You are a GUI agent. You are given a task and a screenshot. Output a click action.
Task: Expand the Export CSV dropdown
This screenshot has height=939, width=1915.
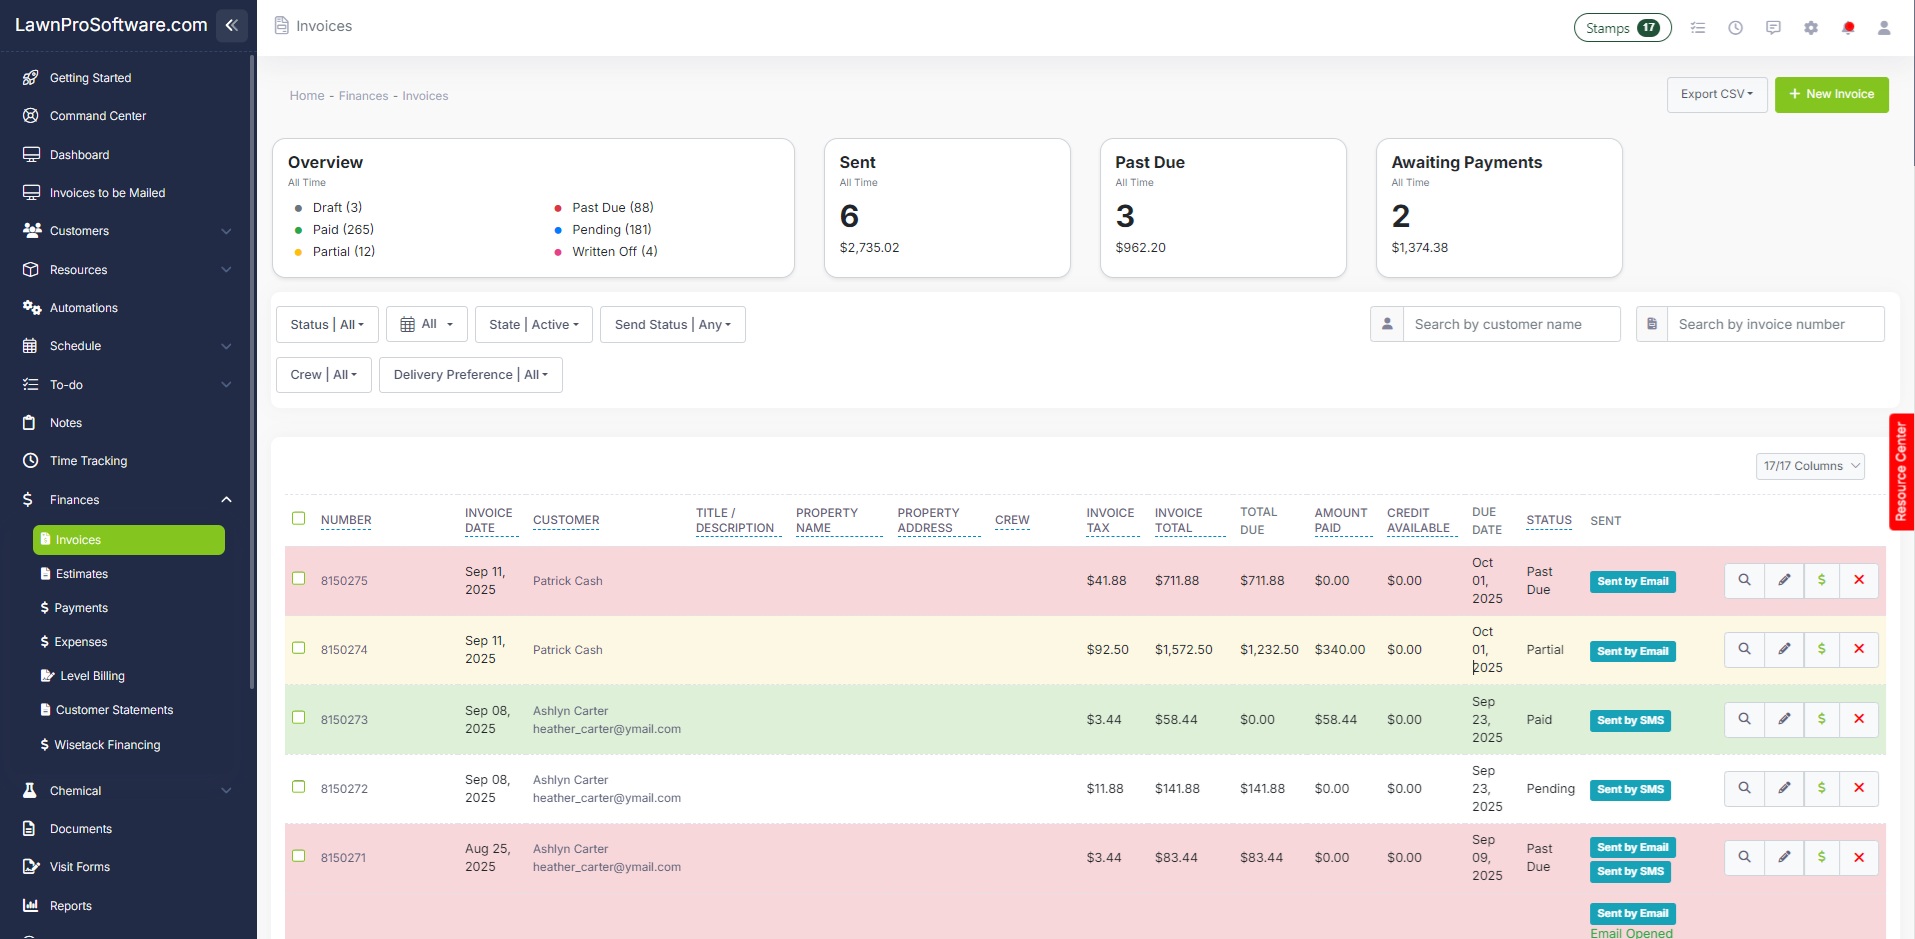click(x=1716, y=94)
